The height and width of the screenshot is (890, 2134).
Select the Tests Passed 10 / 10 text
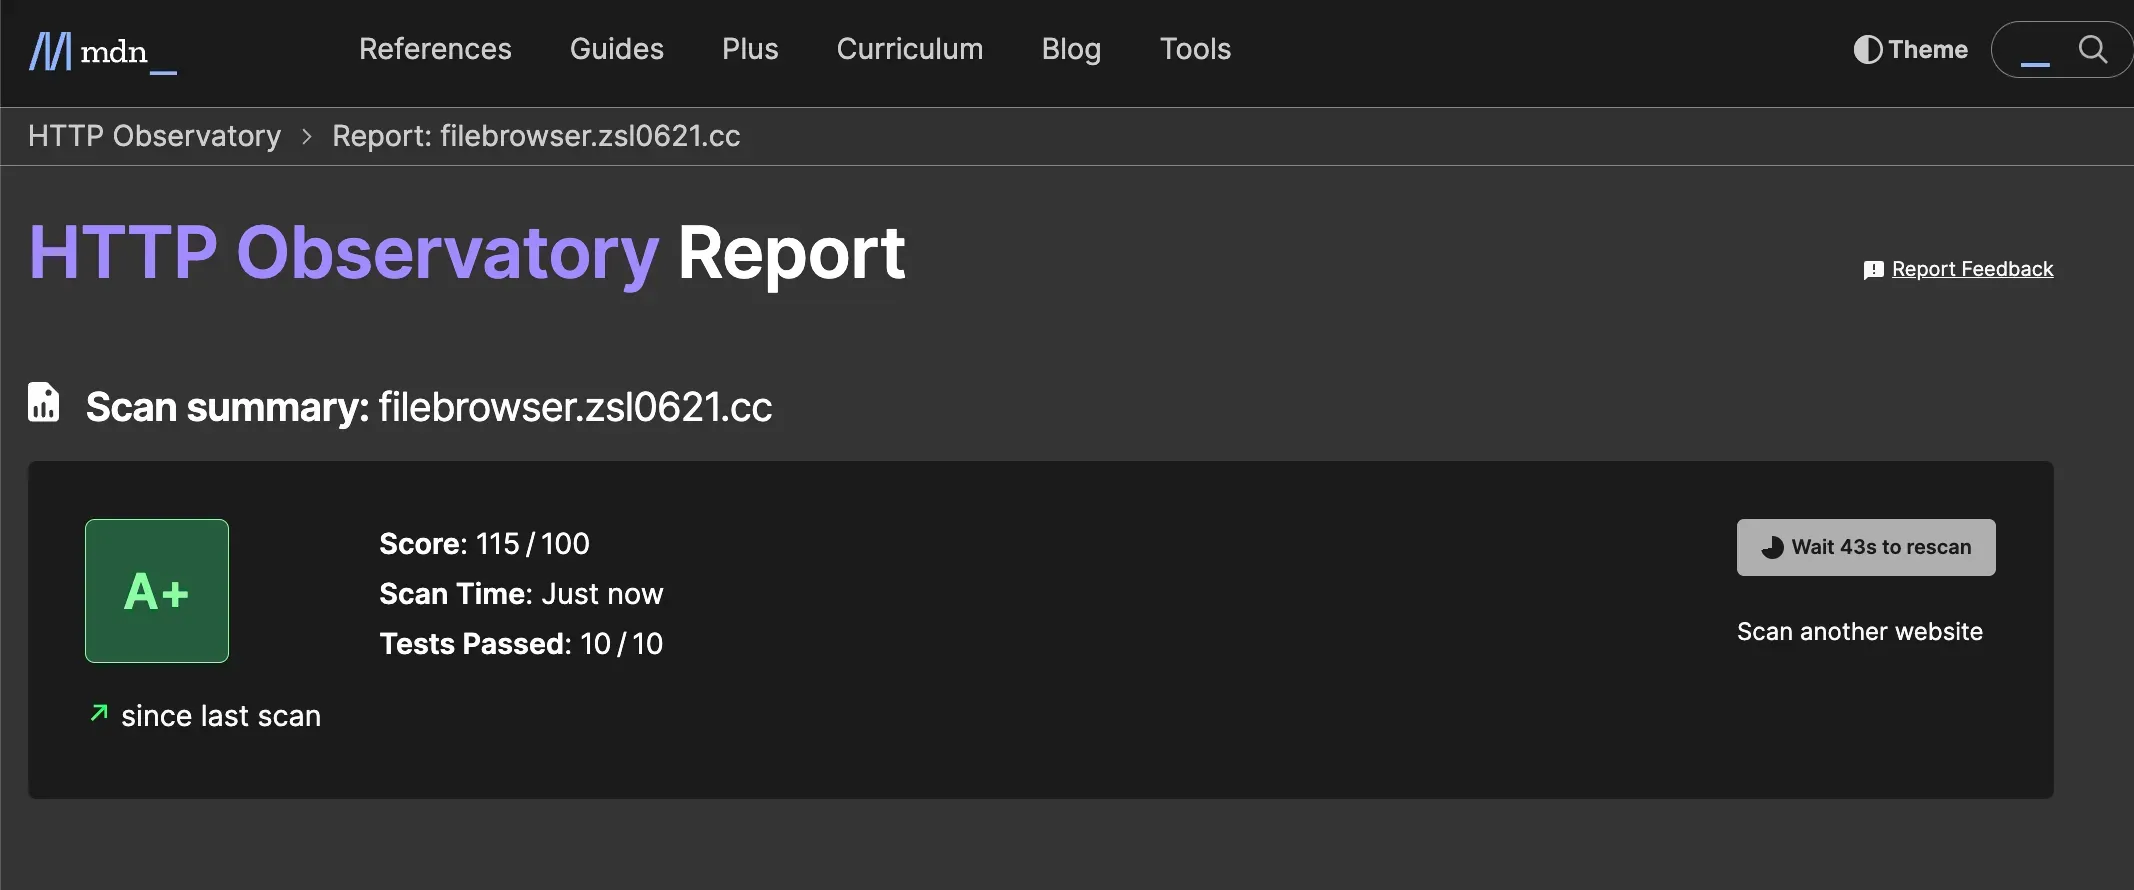[521, 644]
